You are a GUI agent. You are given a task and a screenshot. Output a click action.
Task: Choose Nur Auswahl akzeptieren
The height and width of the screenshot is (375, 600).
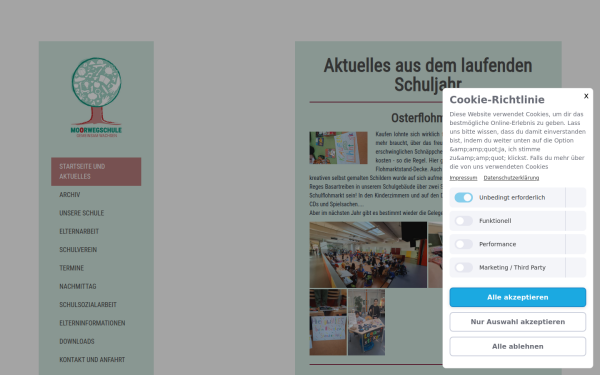[x=517, y=322]
